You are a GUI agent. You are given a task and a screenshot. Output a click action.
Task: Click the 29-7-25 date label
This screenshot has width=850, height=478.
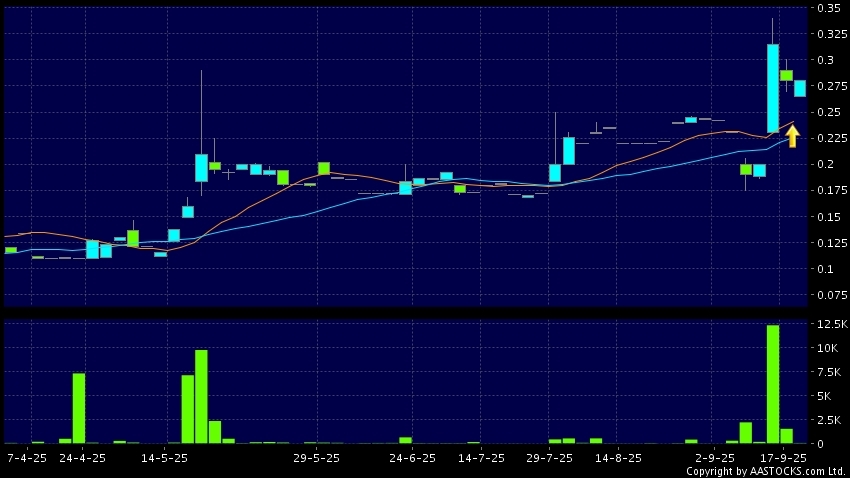click(x=549, y=458)
